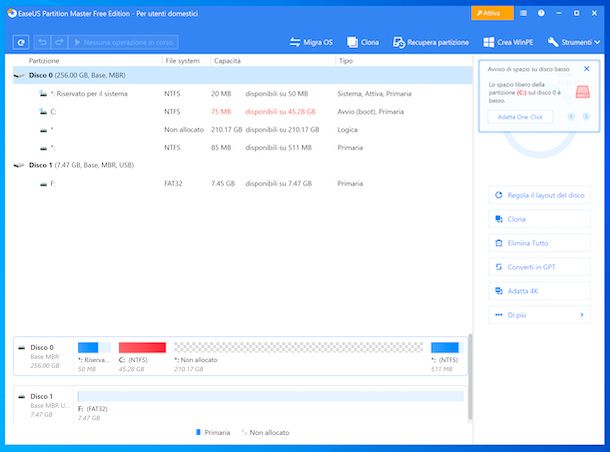The width and height of the screenshot is (610, 452).
Task: Open the Clona toolbar tool
Action: [363, 42]
